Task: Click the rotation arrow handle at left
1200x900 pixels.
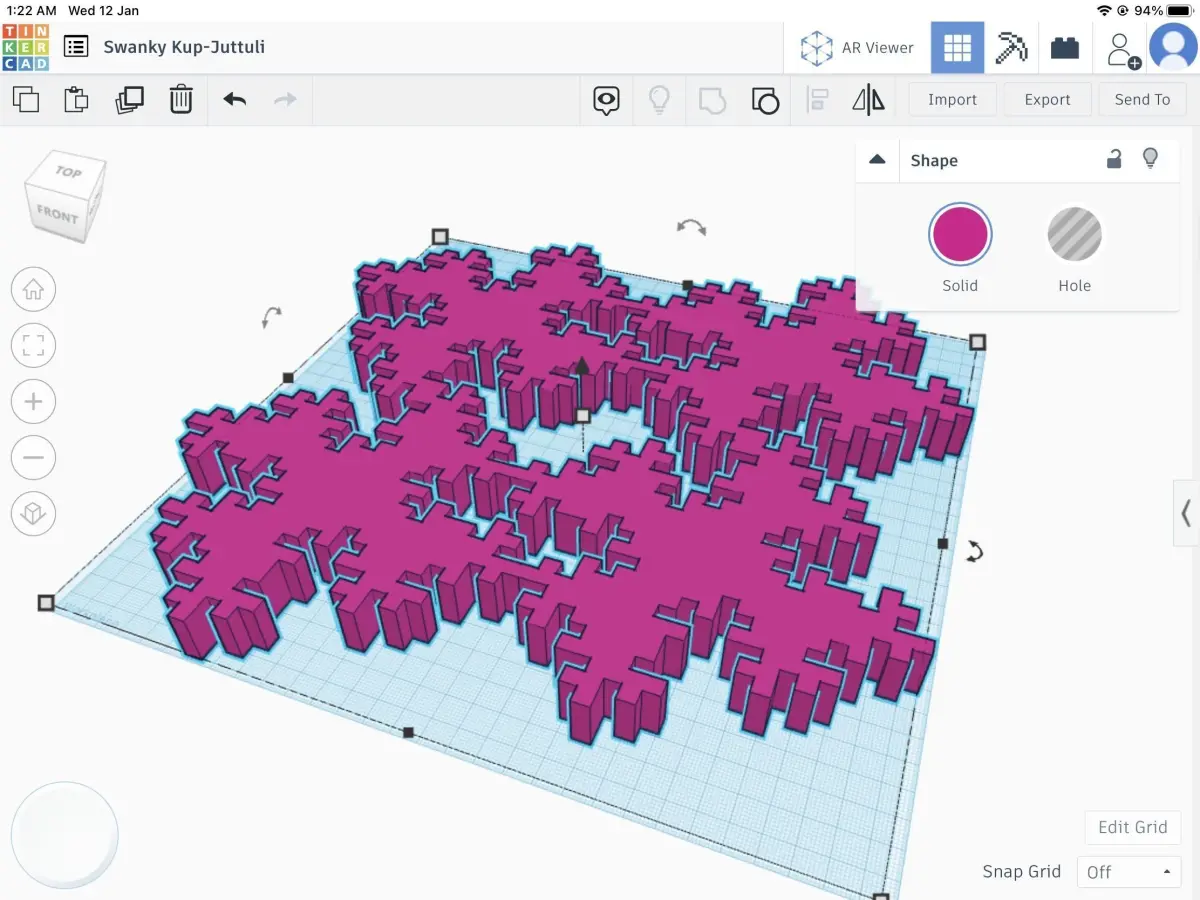Action: coord(271,318)
